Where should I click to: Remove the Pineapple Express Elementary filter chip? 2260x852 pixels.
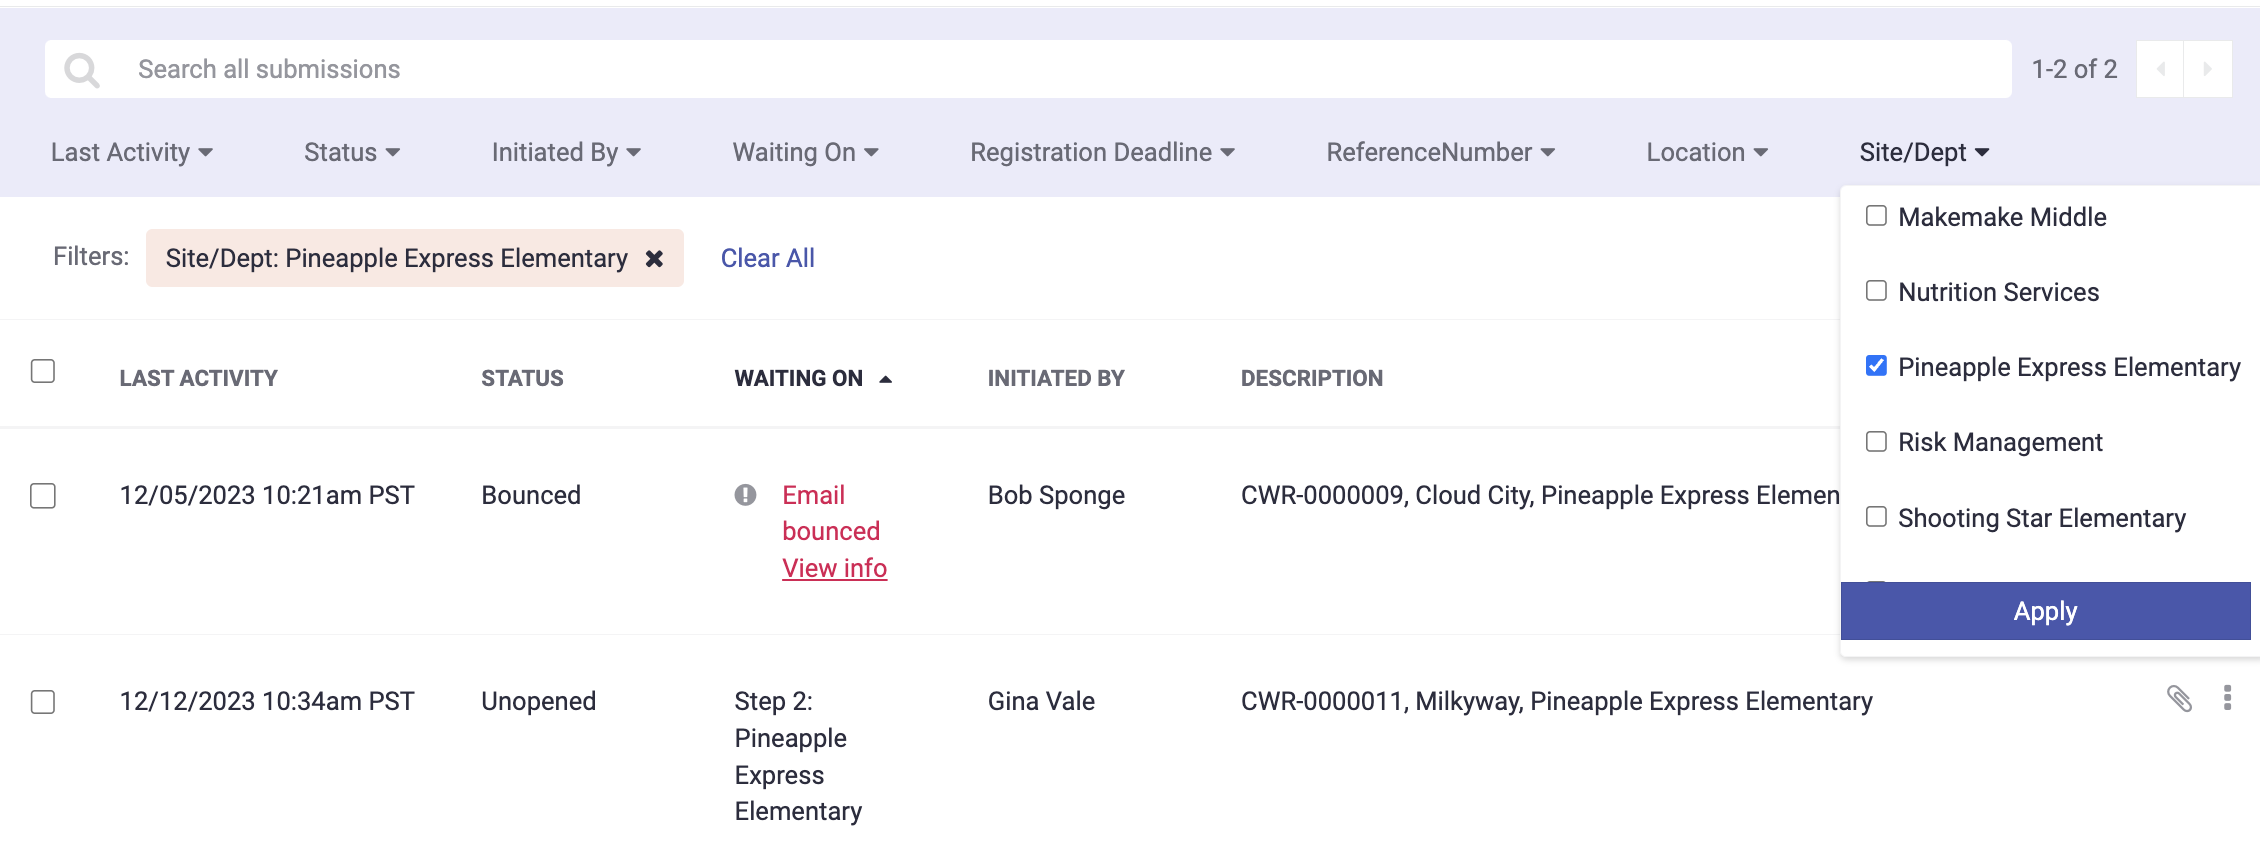point(654,259)
